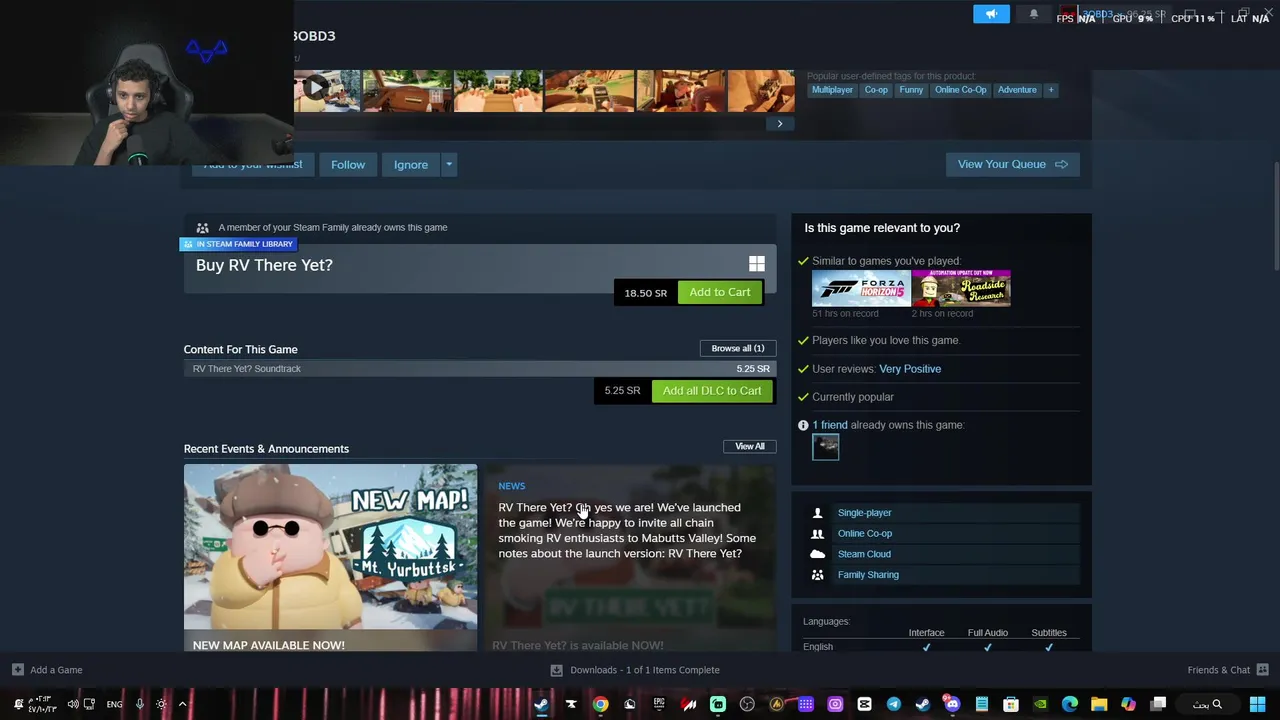
Task: Toggle the taskbar microphone icon
Action: point(140,704)
